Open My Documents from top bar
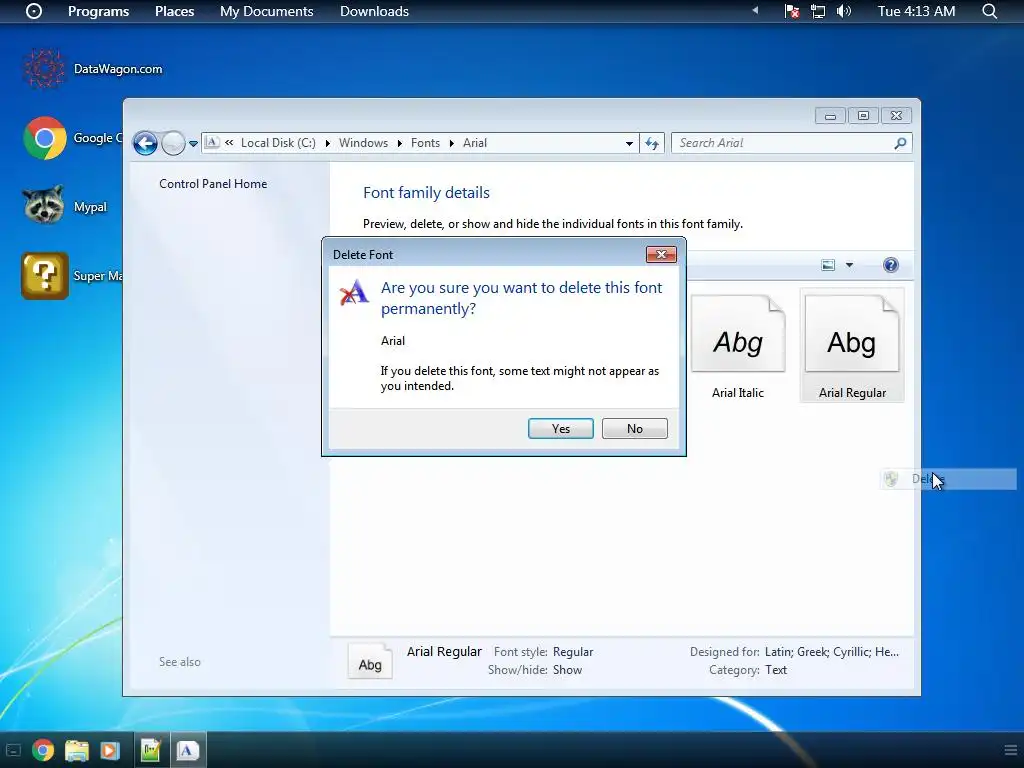The width and height of the screenshot is (1024, 768). (x=266, y=11)
